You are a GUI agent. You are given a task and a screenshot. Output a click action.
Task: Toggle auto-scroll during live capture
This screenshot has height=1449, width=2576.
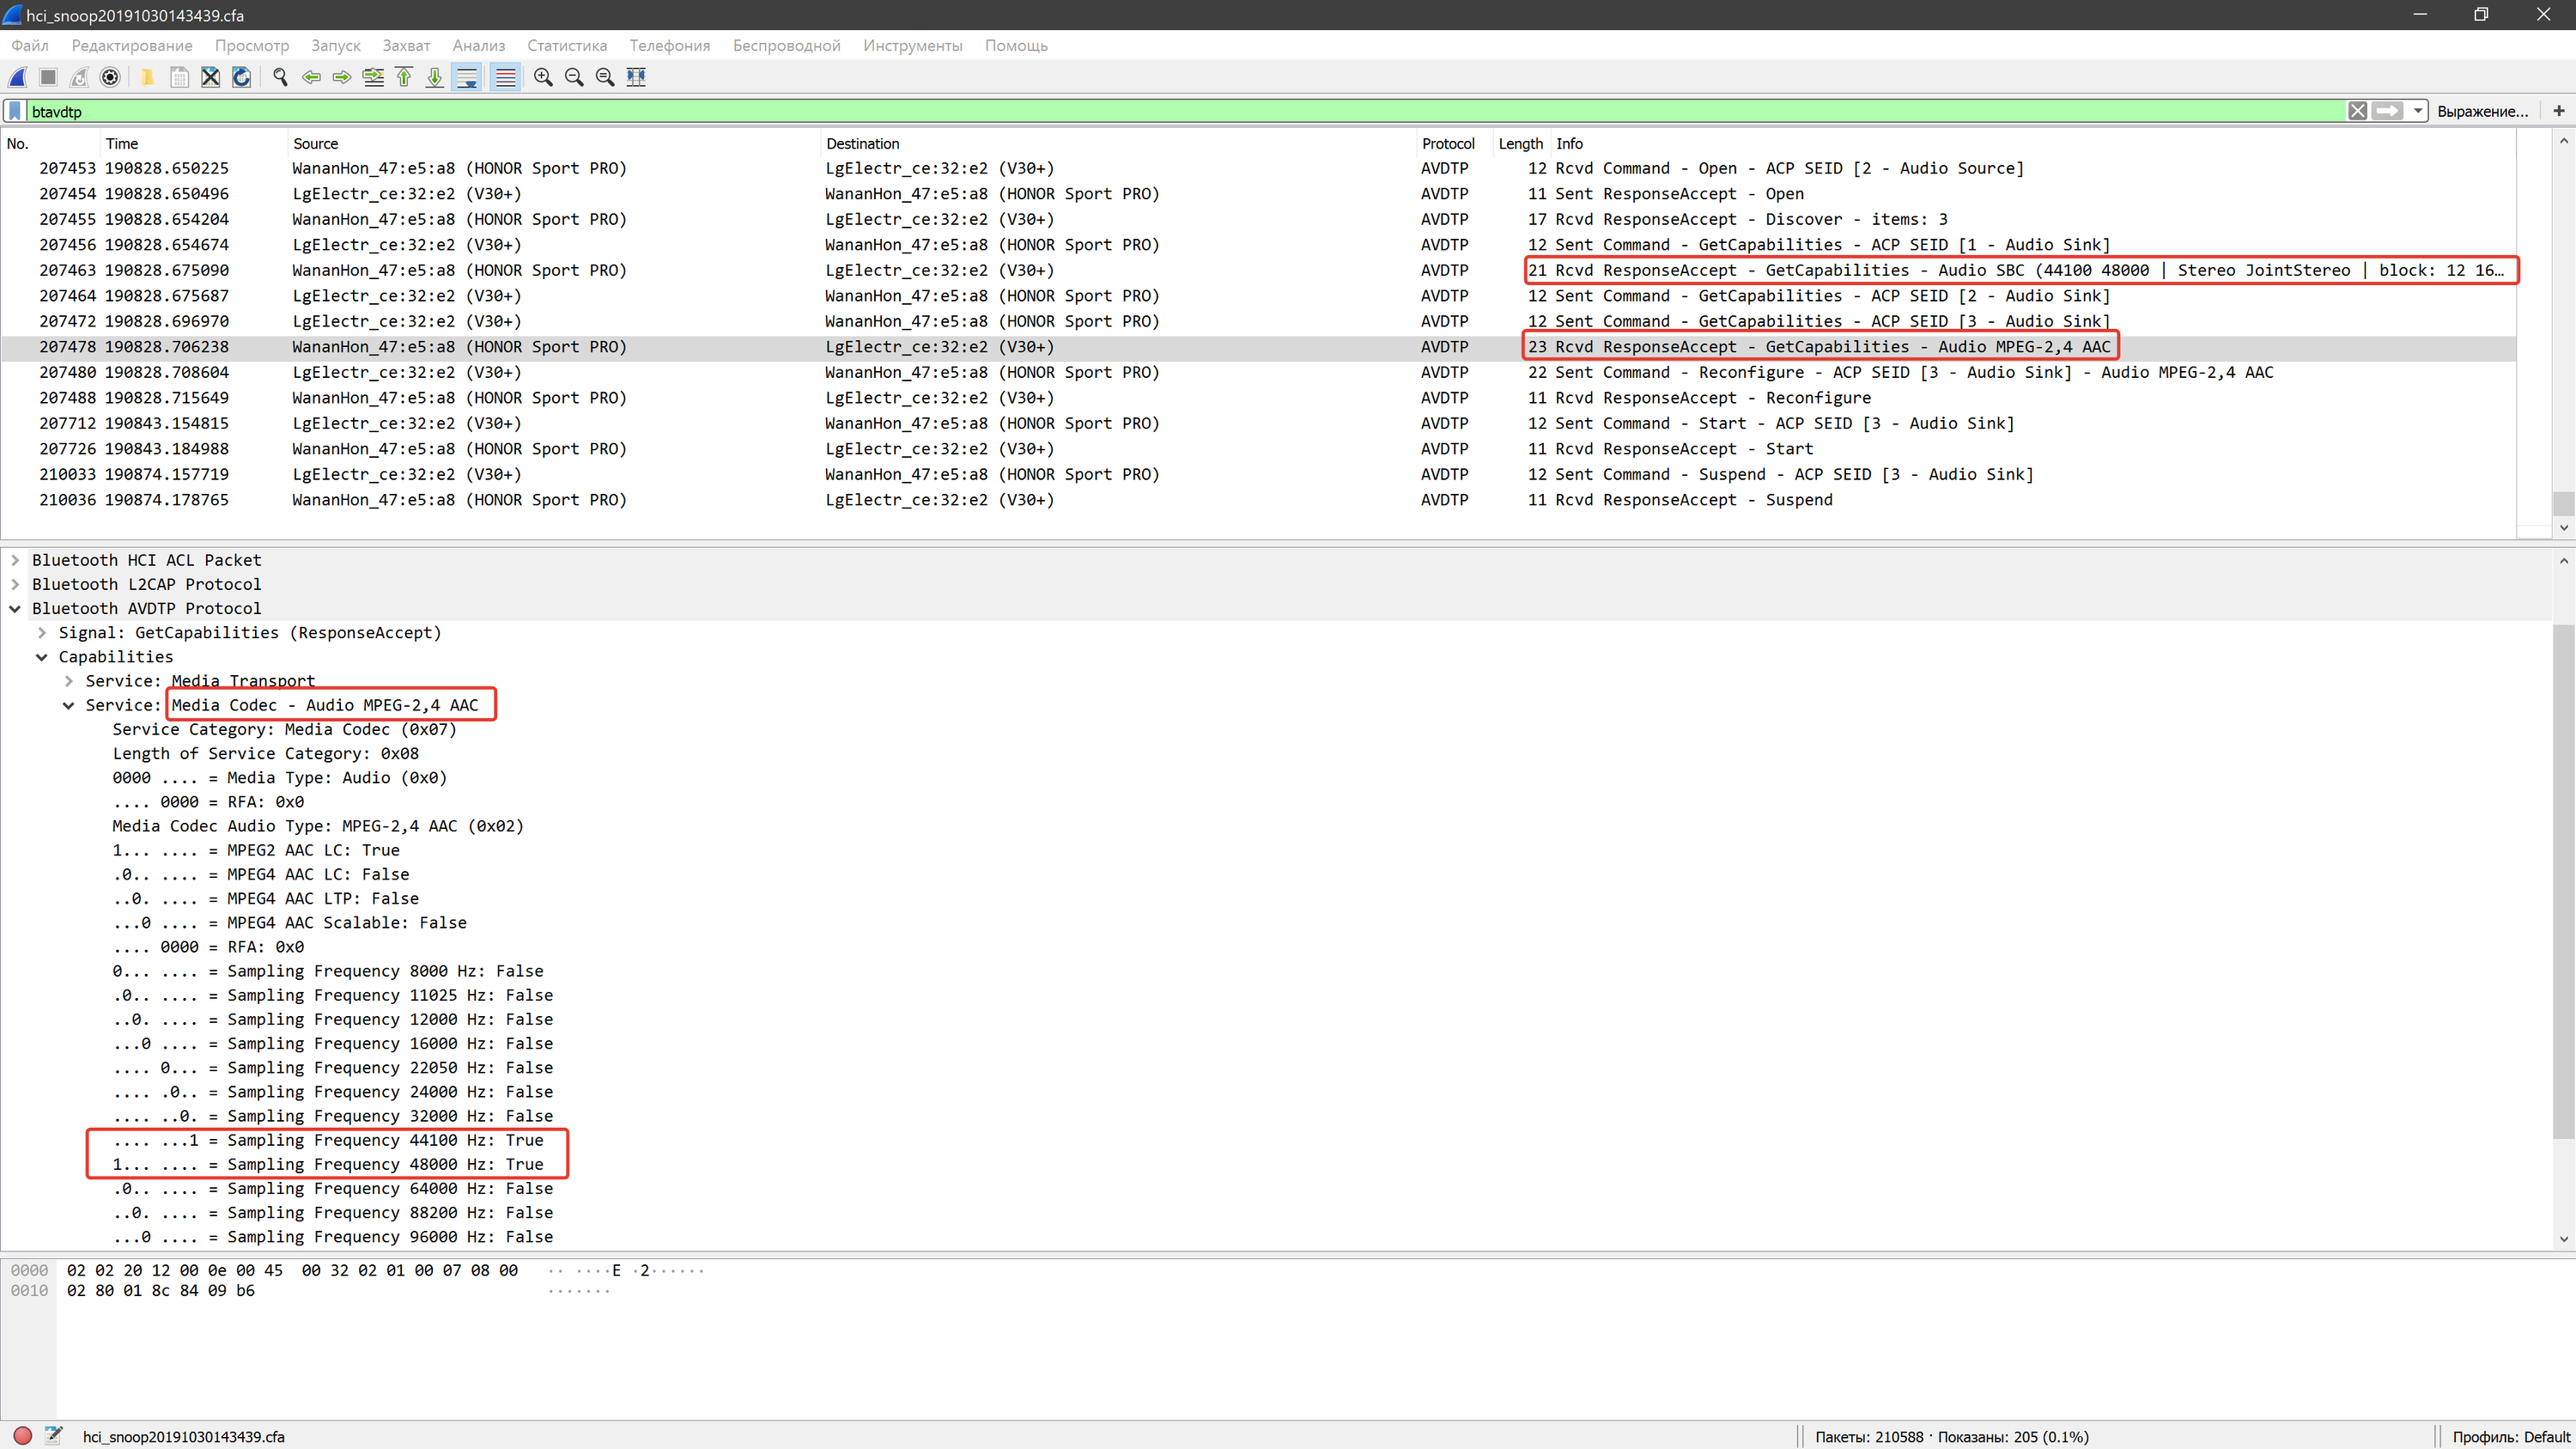[x=467, y=77]
